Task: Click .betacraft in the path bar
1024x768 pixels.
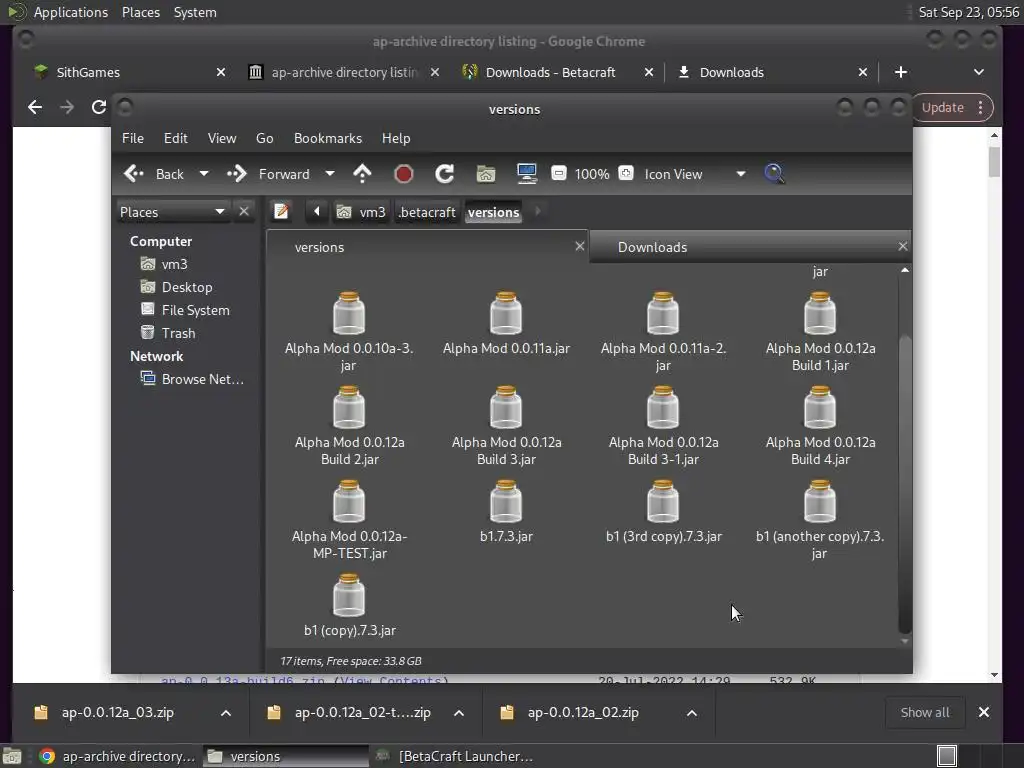Action: pos(427,212)
